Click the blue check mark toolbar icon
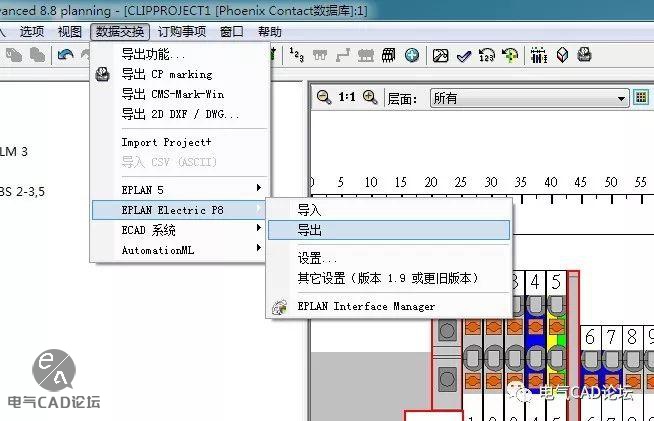Viewport: 654px width, 421px height. (464, 55)
